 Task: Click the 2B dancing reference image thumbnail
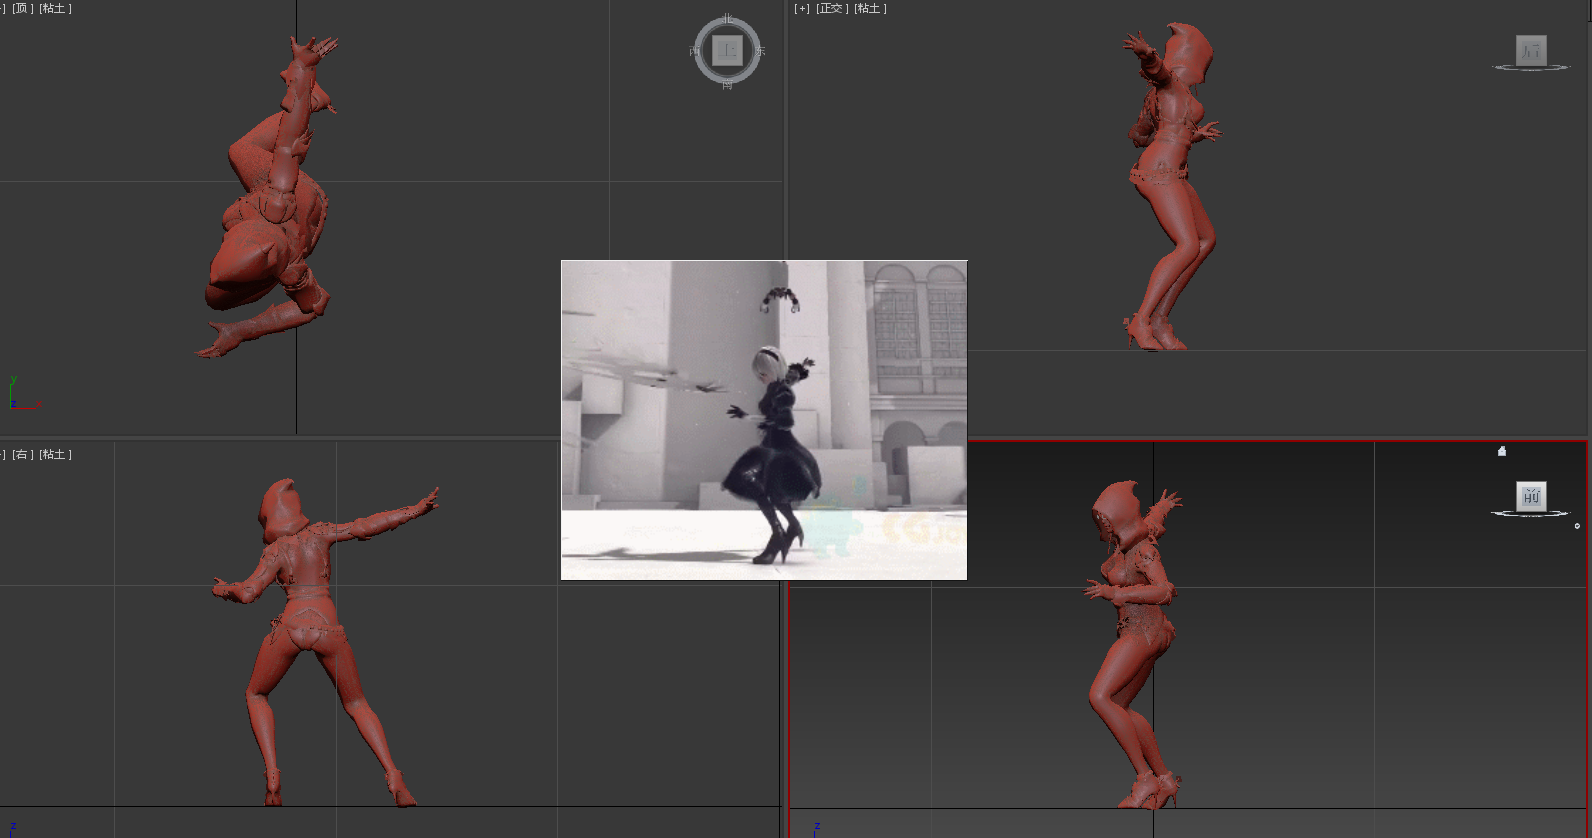[x=764, y=420]
